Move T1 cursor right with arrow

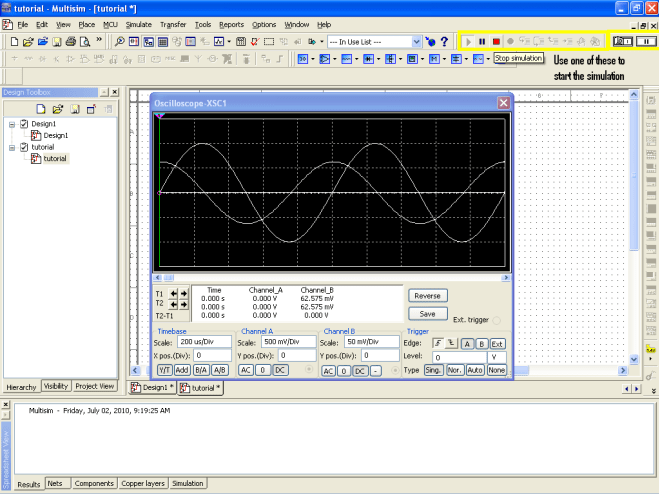click(x=184, y=293)
